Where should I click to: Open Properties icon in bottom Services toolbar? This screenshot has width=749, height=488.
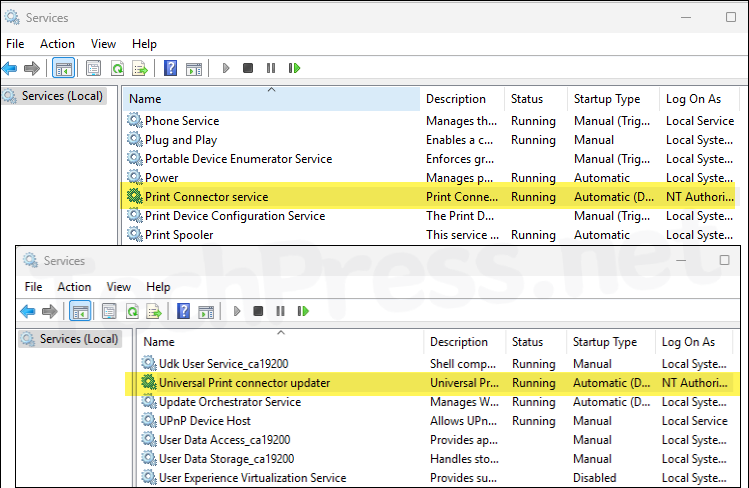109,311
